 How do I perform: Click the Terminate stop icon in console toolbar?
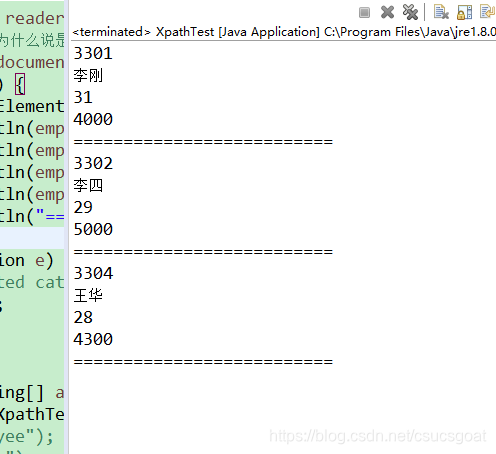[364, 13]
